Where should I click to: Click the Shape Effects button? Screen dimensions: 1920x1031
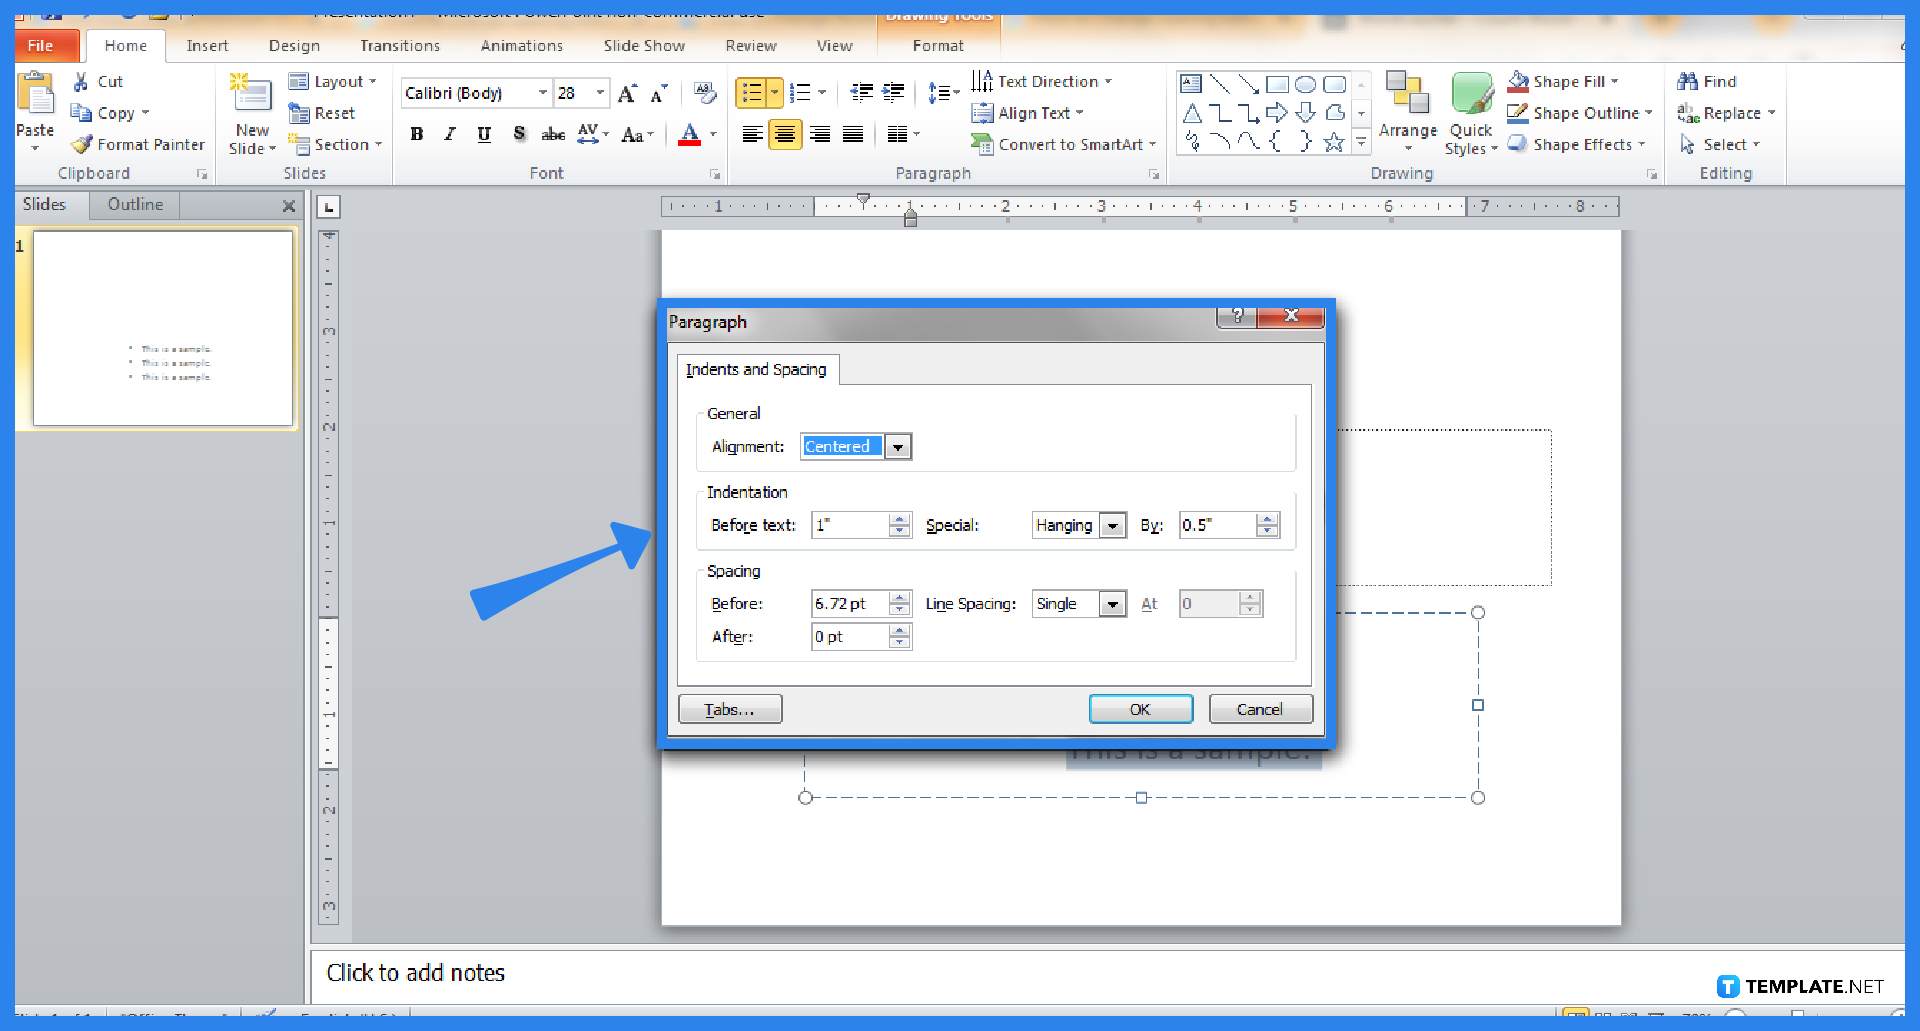(x=1576, y=144)
